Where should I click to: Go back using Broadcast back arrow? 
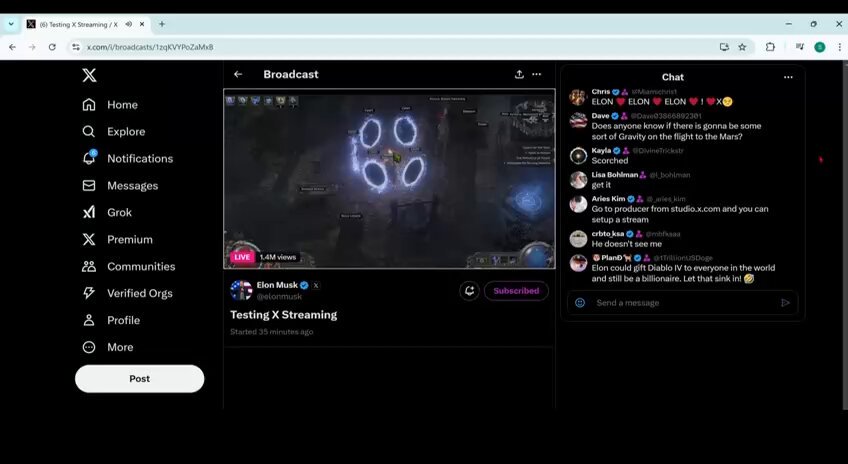pos(238,74)
